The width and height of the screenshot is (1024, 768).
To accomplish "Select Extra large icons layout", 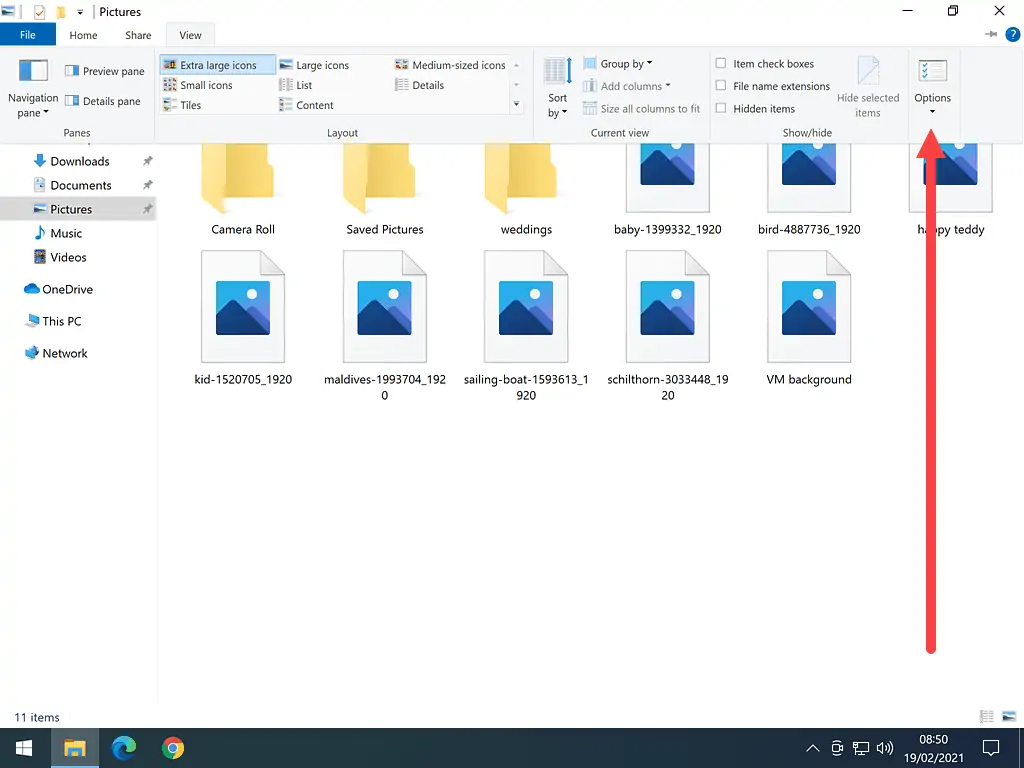I will pos(217,65).
